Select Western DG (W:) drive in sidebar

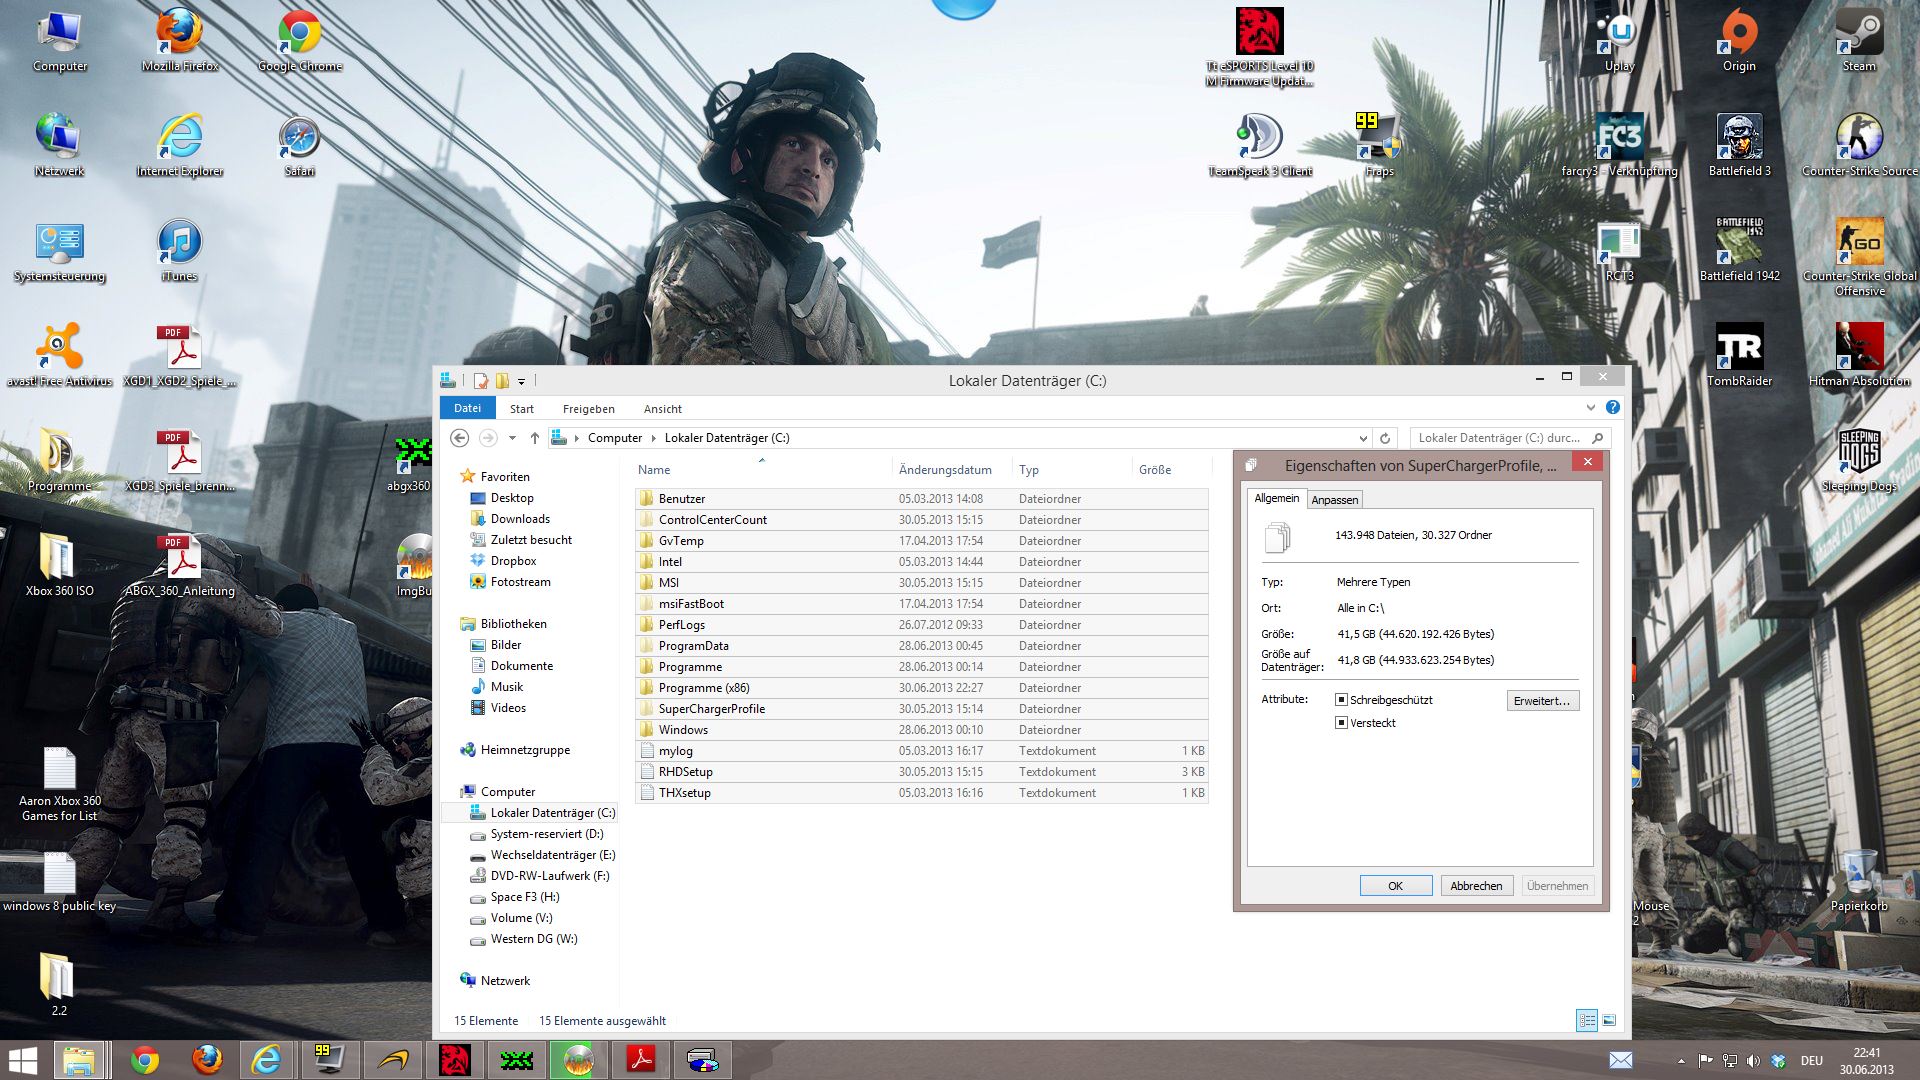coord(533,939)
